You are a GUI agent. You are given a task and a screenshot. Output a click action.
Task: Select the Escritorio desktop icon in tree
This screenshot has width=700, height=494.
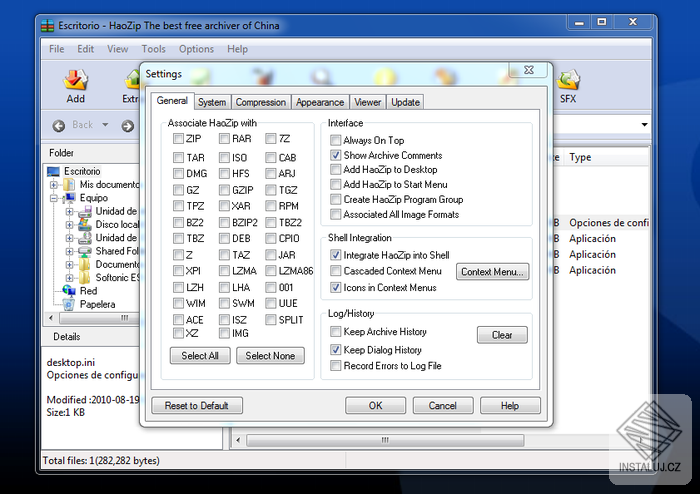click(53, 171)
